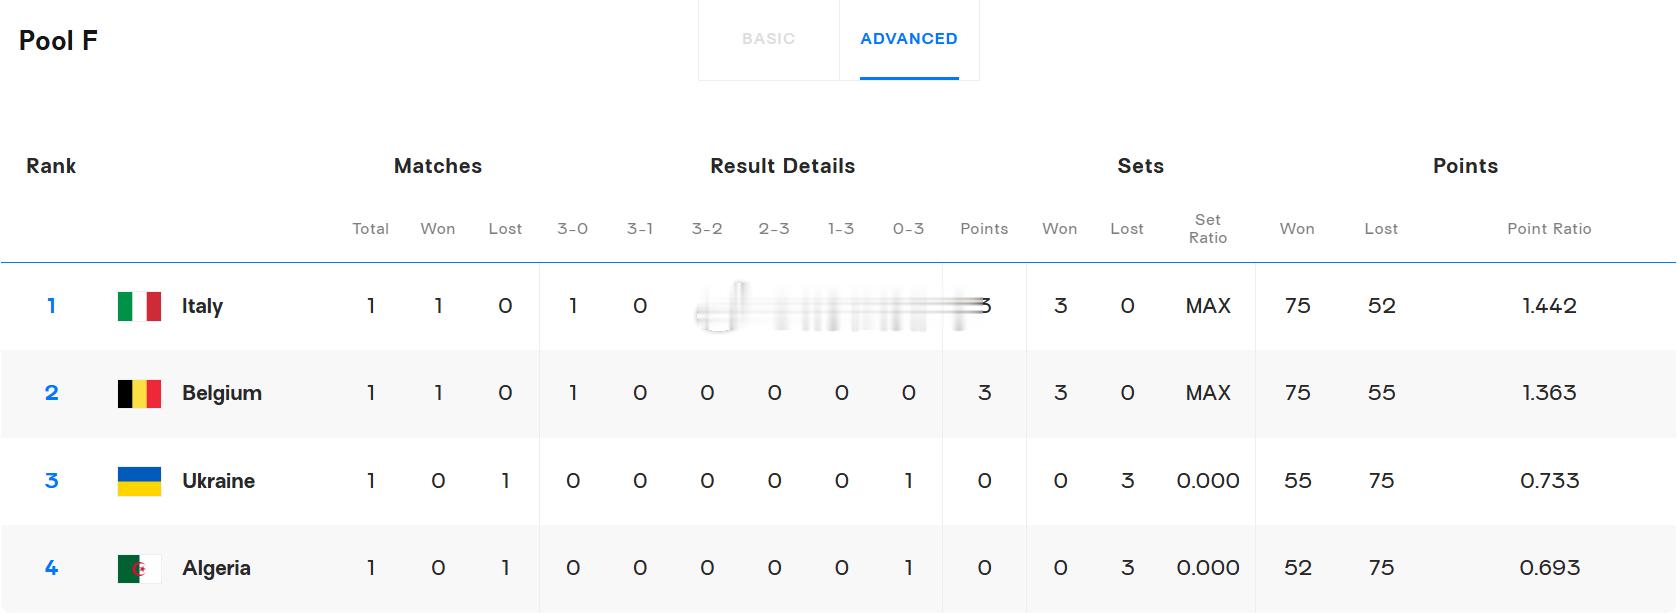
Task: Click rank number 4 for Algeria
Action: [x=51, y=568]
